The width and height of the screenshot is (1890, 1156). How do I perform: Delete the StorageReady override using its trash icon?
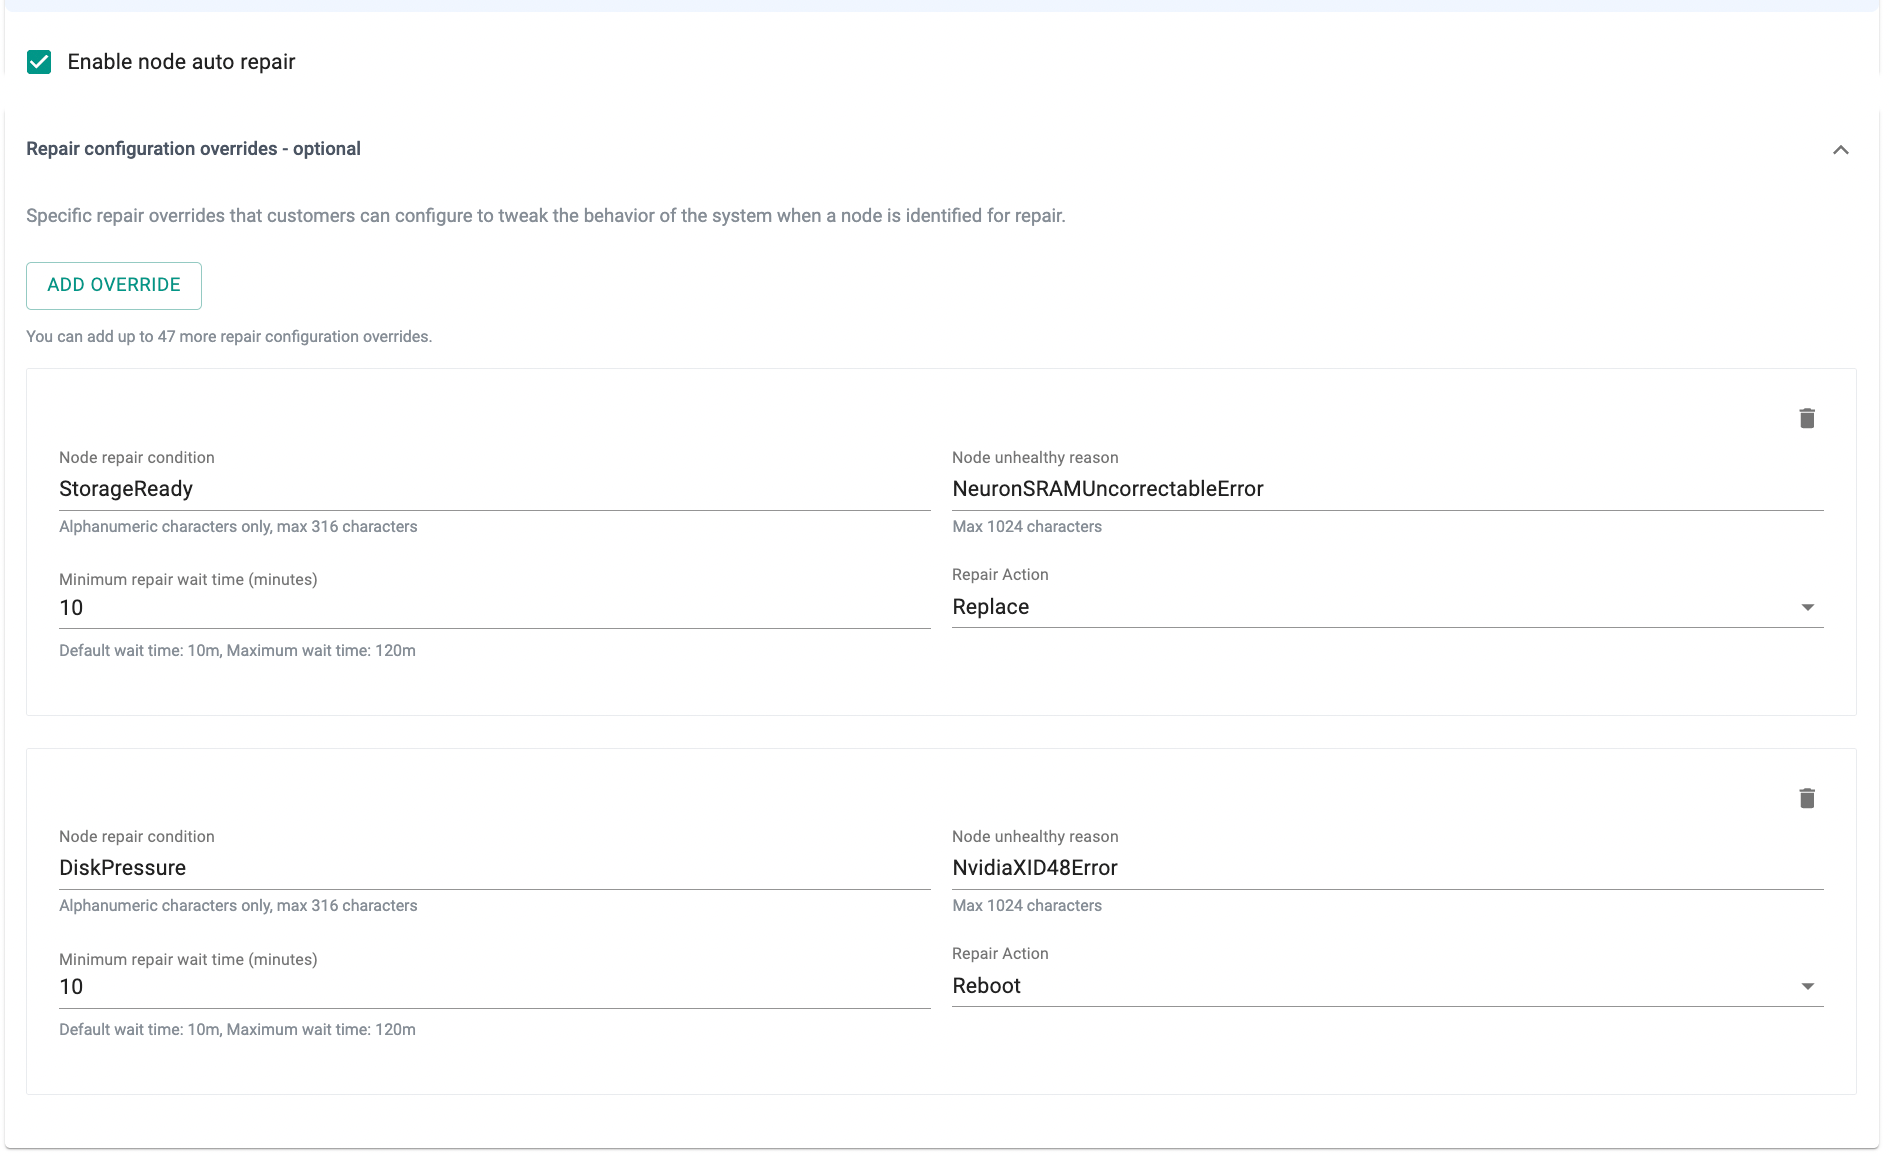point(1806,418)
